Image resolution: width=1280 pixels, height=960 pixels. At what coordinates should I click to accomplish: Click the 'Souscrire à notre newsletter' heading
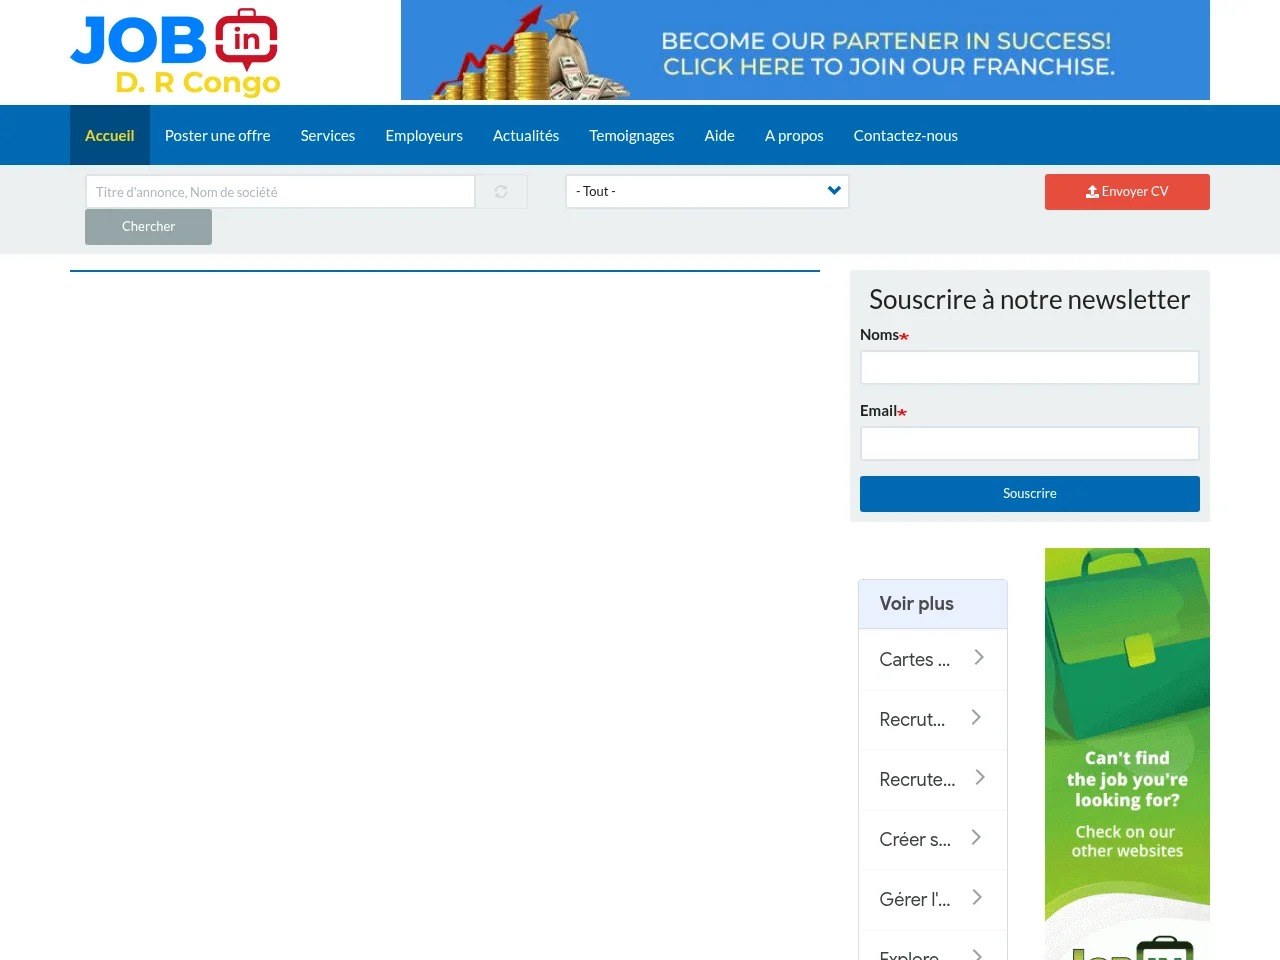coord(1030,300)
